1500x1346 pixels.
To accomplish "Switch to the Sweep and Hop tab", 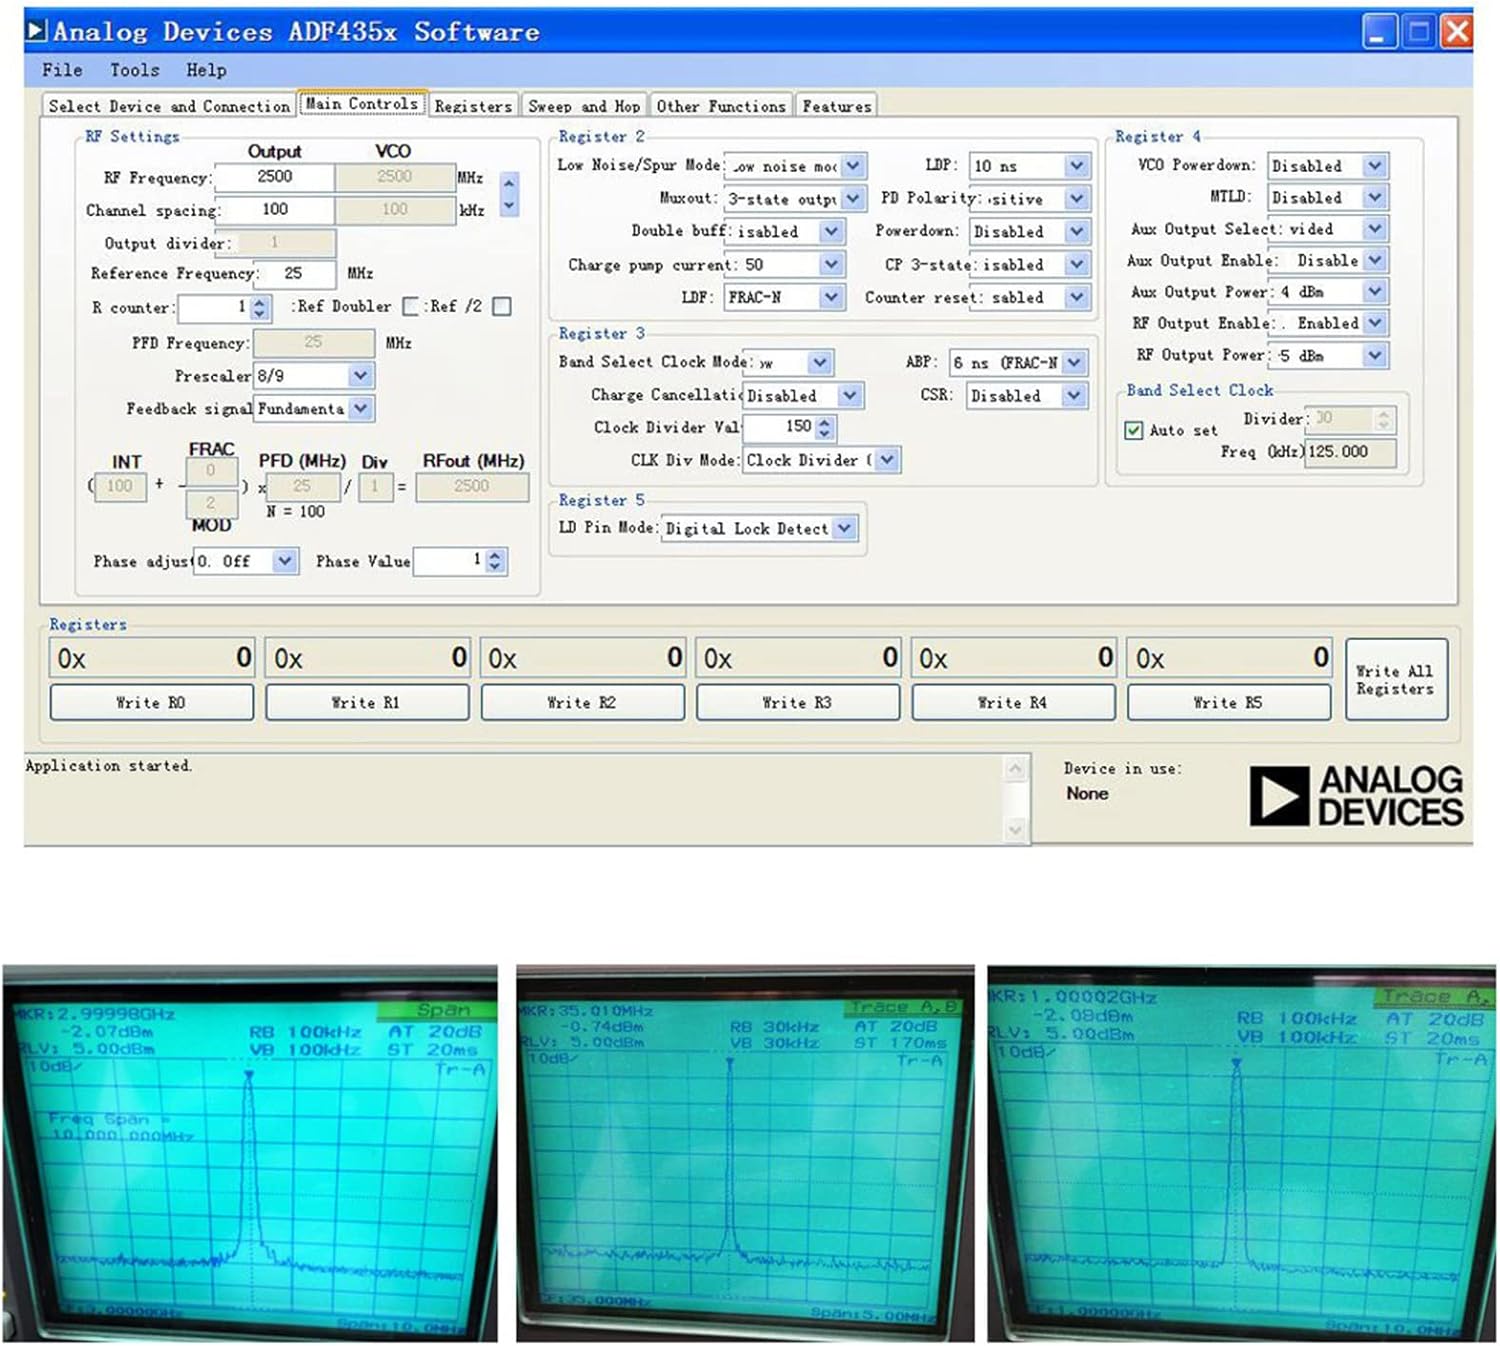I will click(x=586, y=106).
